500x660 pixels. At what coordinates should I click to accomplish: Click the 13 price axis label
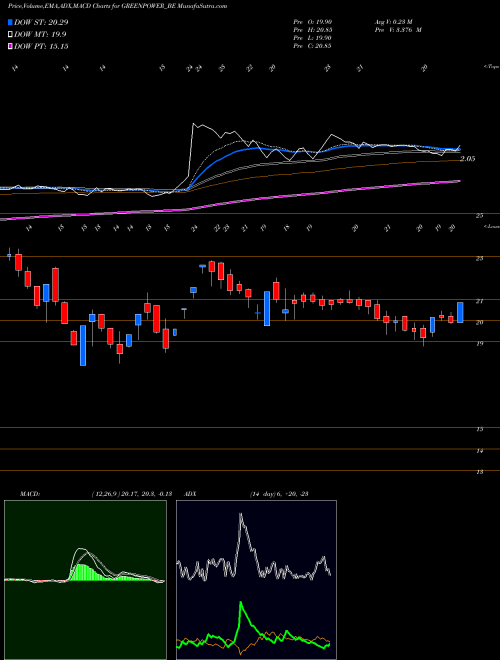pyautogui.click(x=479, y=472)
